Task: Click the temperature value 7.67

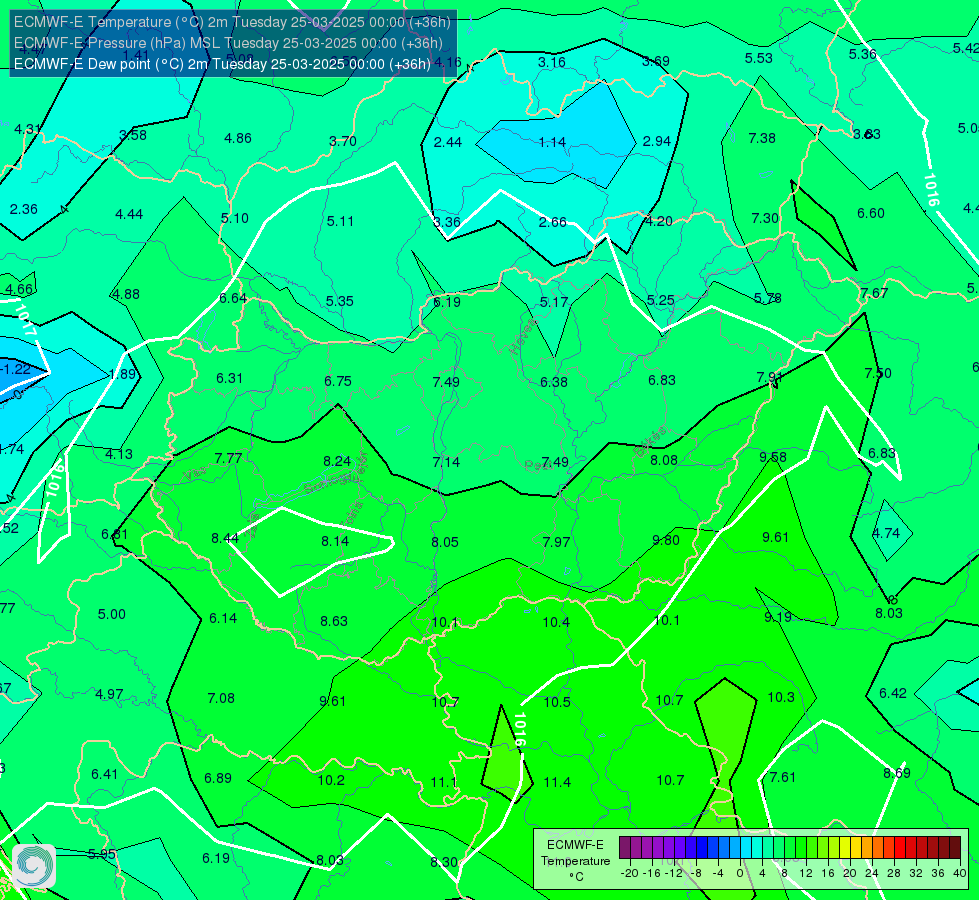Action: 873,293
